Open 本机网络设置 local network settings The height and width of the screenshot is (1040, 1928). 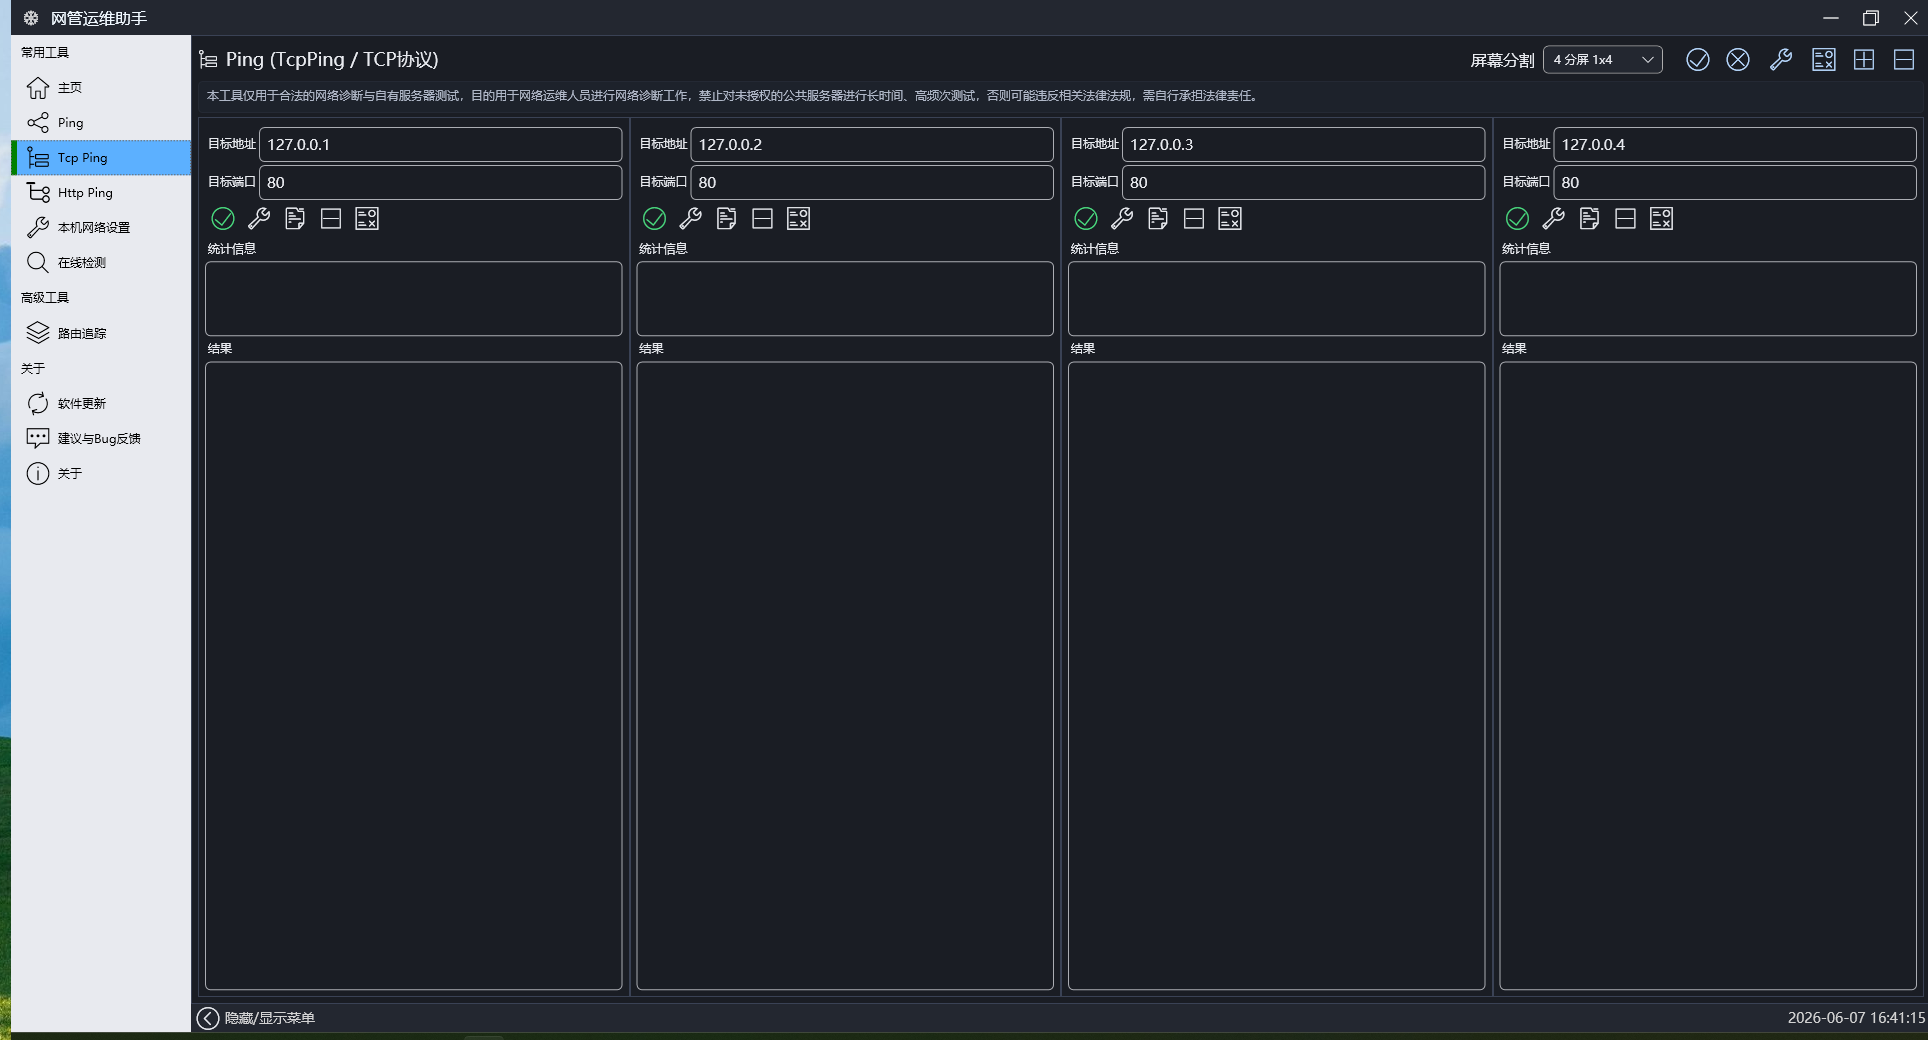pos(100,228)
